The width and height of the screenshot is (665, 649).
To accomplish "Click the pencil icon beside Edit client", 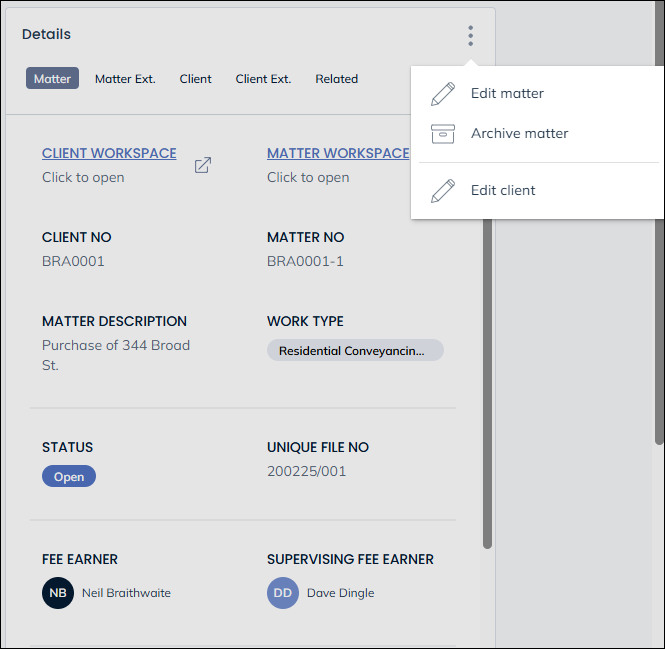I will (x=442, y=191).
